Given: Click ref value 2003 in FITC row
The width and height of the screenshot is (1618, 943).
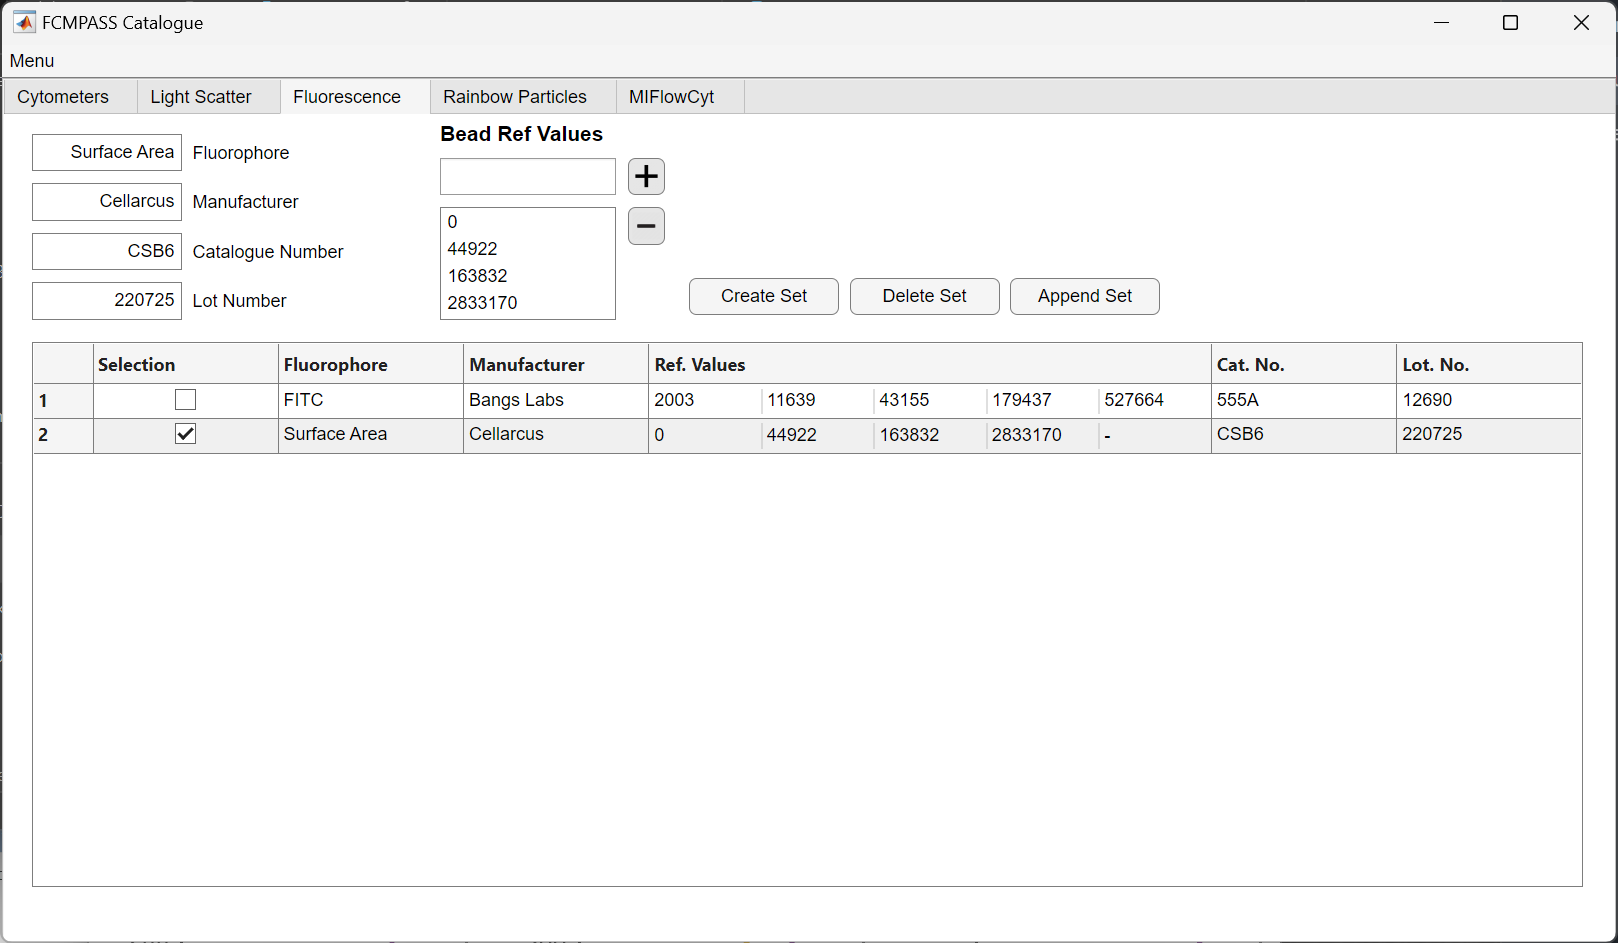Looking at the screenshot, I should (x=705, y=400).
